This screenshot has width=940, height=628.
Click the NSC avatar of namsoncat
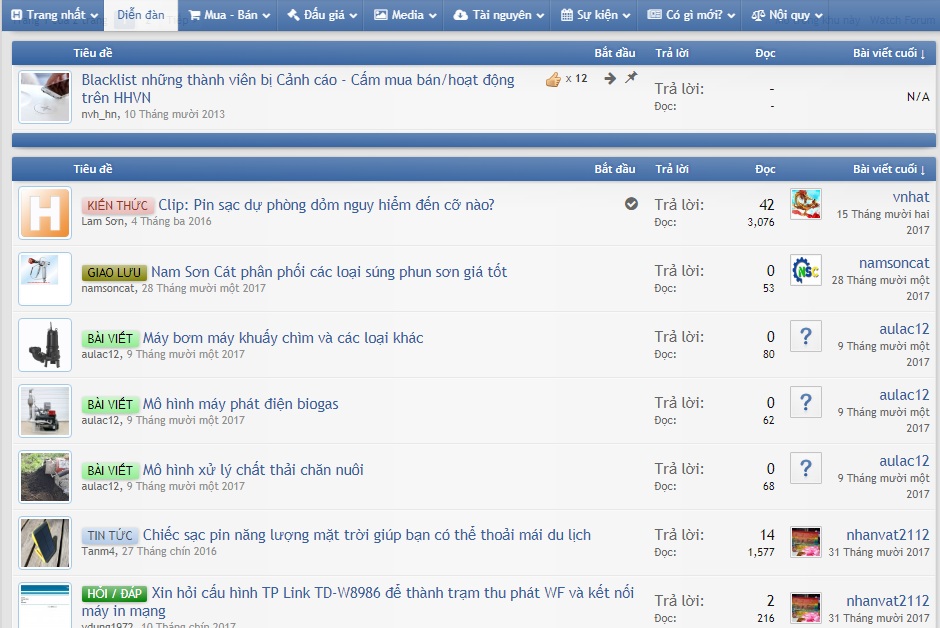(x=805, y=270)
